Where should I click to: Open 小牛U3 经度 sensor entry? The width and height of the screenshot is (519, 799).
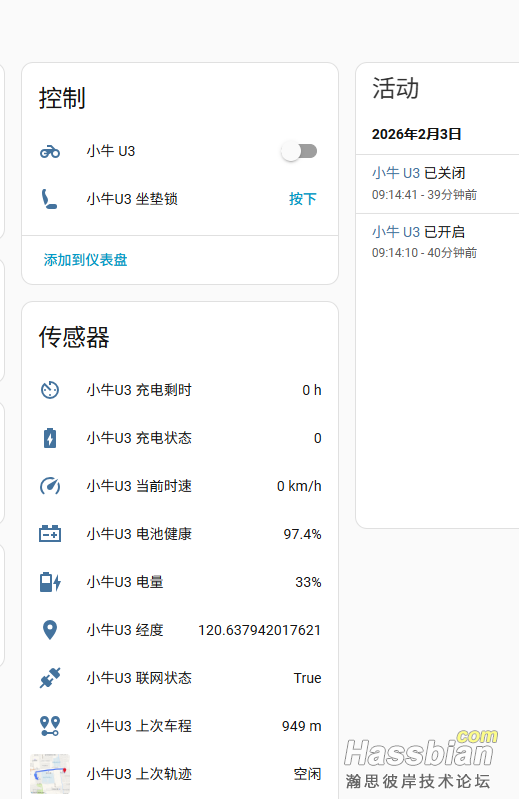click(180, 630)
